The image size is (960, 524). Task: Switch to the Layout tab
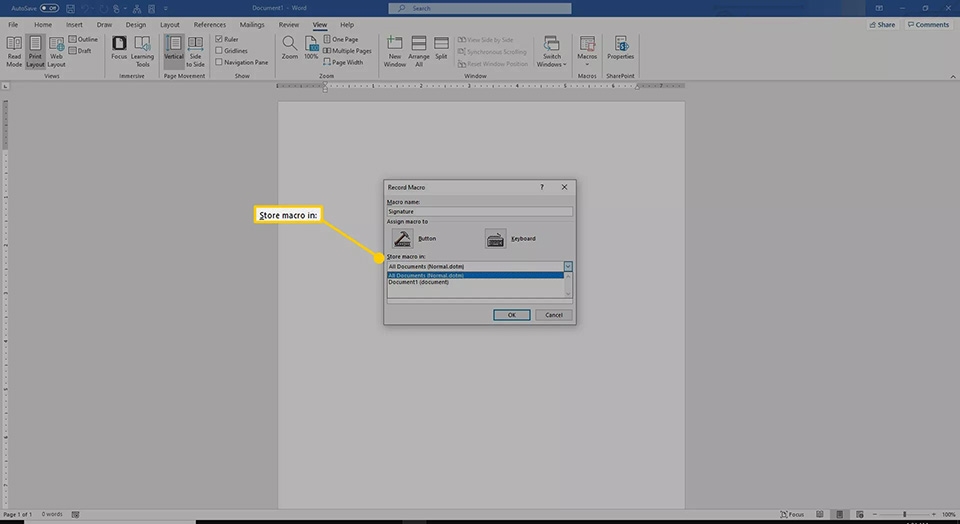pos(170,24)
